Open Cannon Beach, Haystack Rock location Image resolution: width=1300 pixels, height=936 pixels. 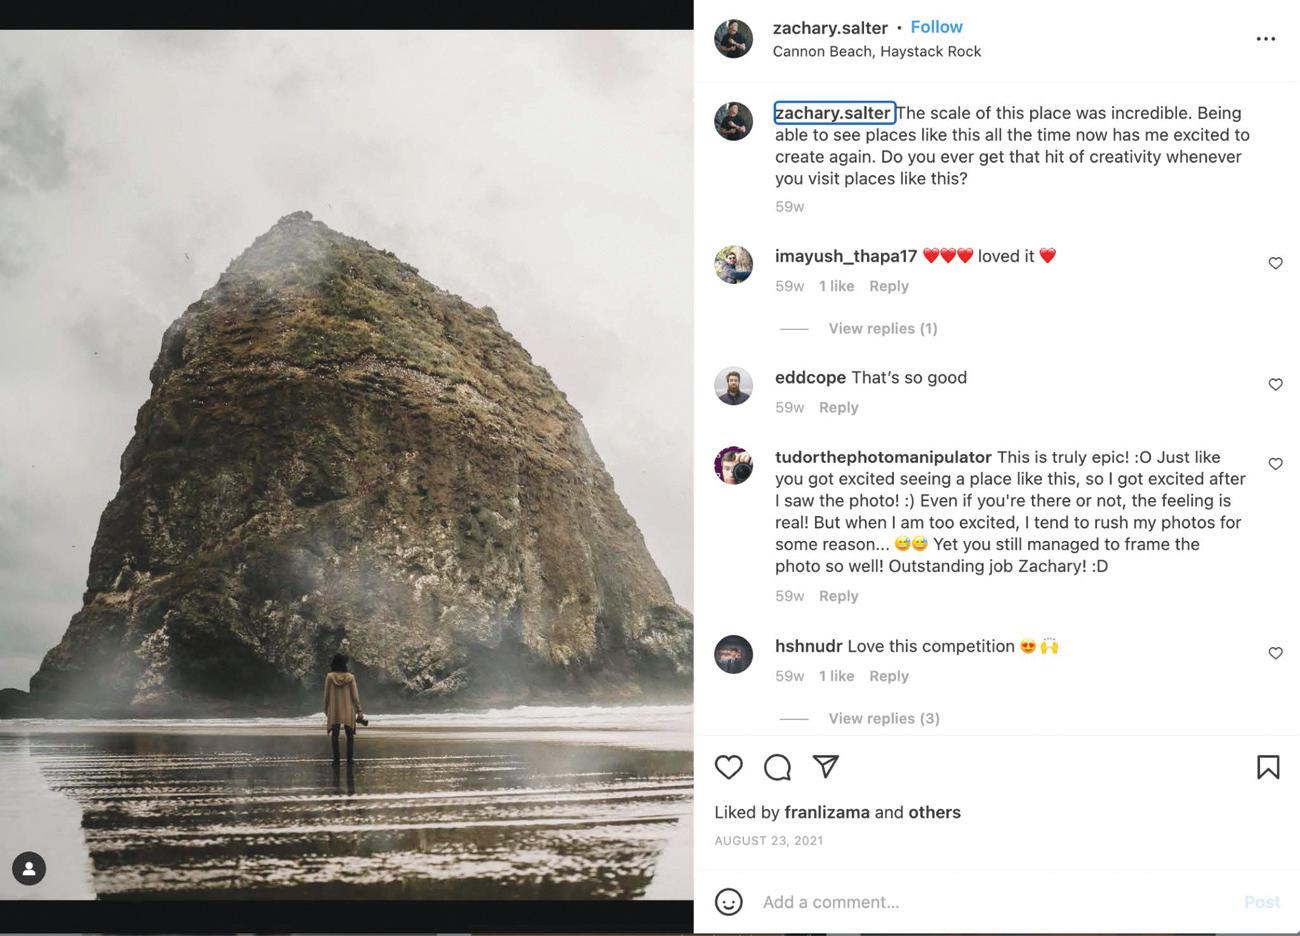point(876,51)
